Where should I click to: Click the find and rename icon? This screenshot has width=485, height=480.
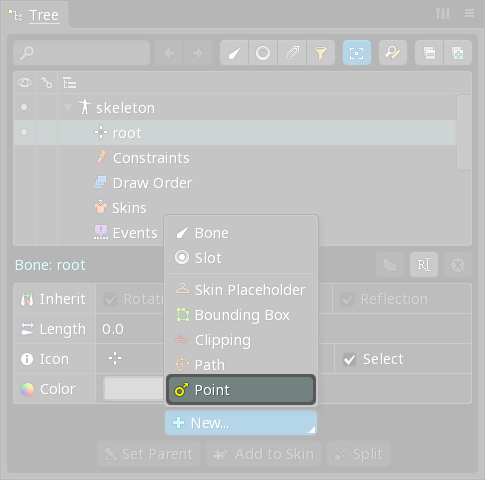pos(393,53)
